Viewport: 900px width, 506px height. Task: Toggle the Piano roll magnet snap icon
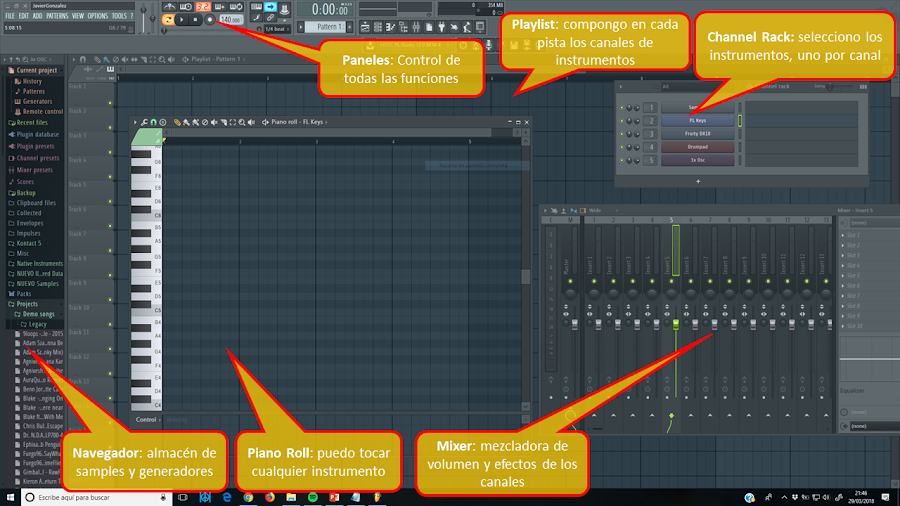point(153,122)
